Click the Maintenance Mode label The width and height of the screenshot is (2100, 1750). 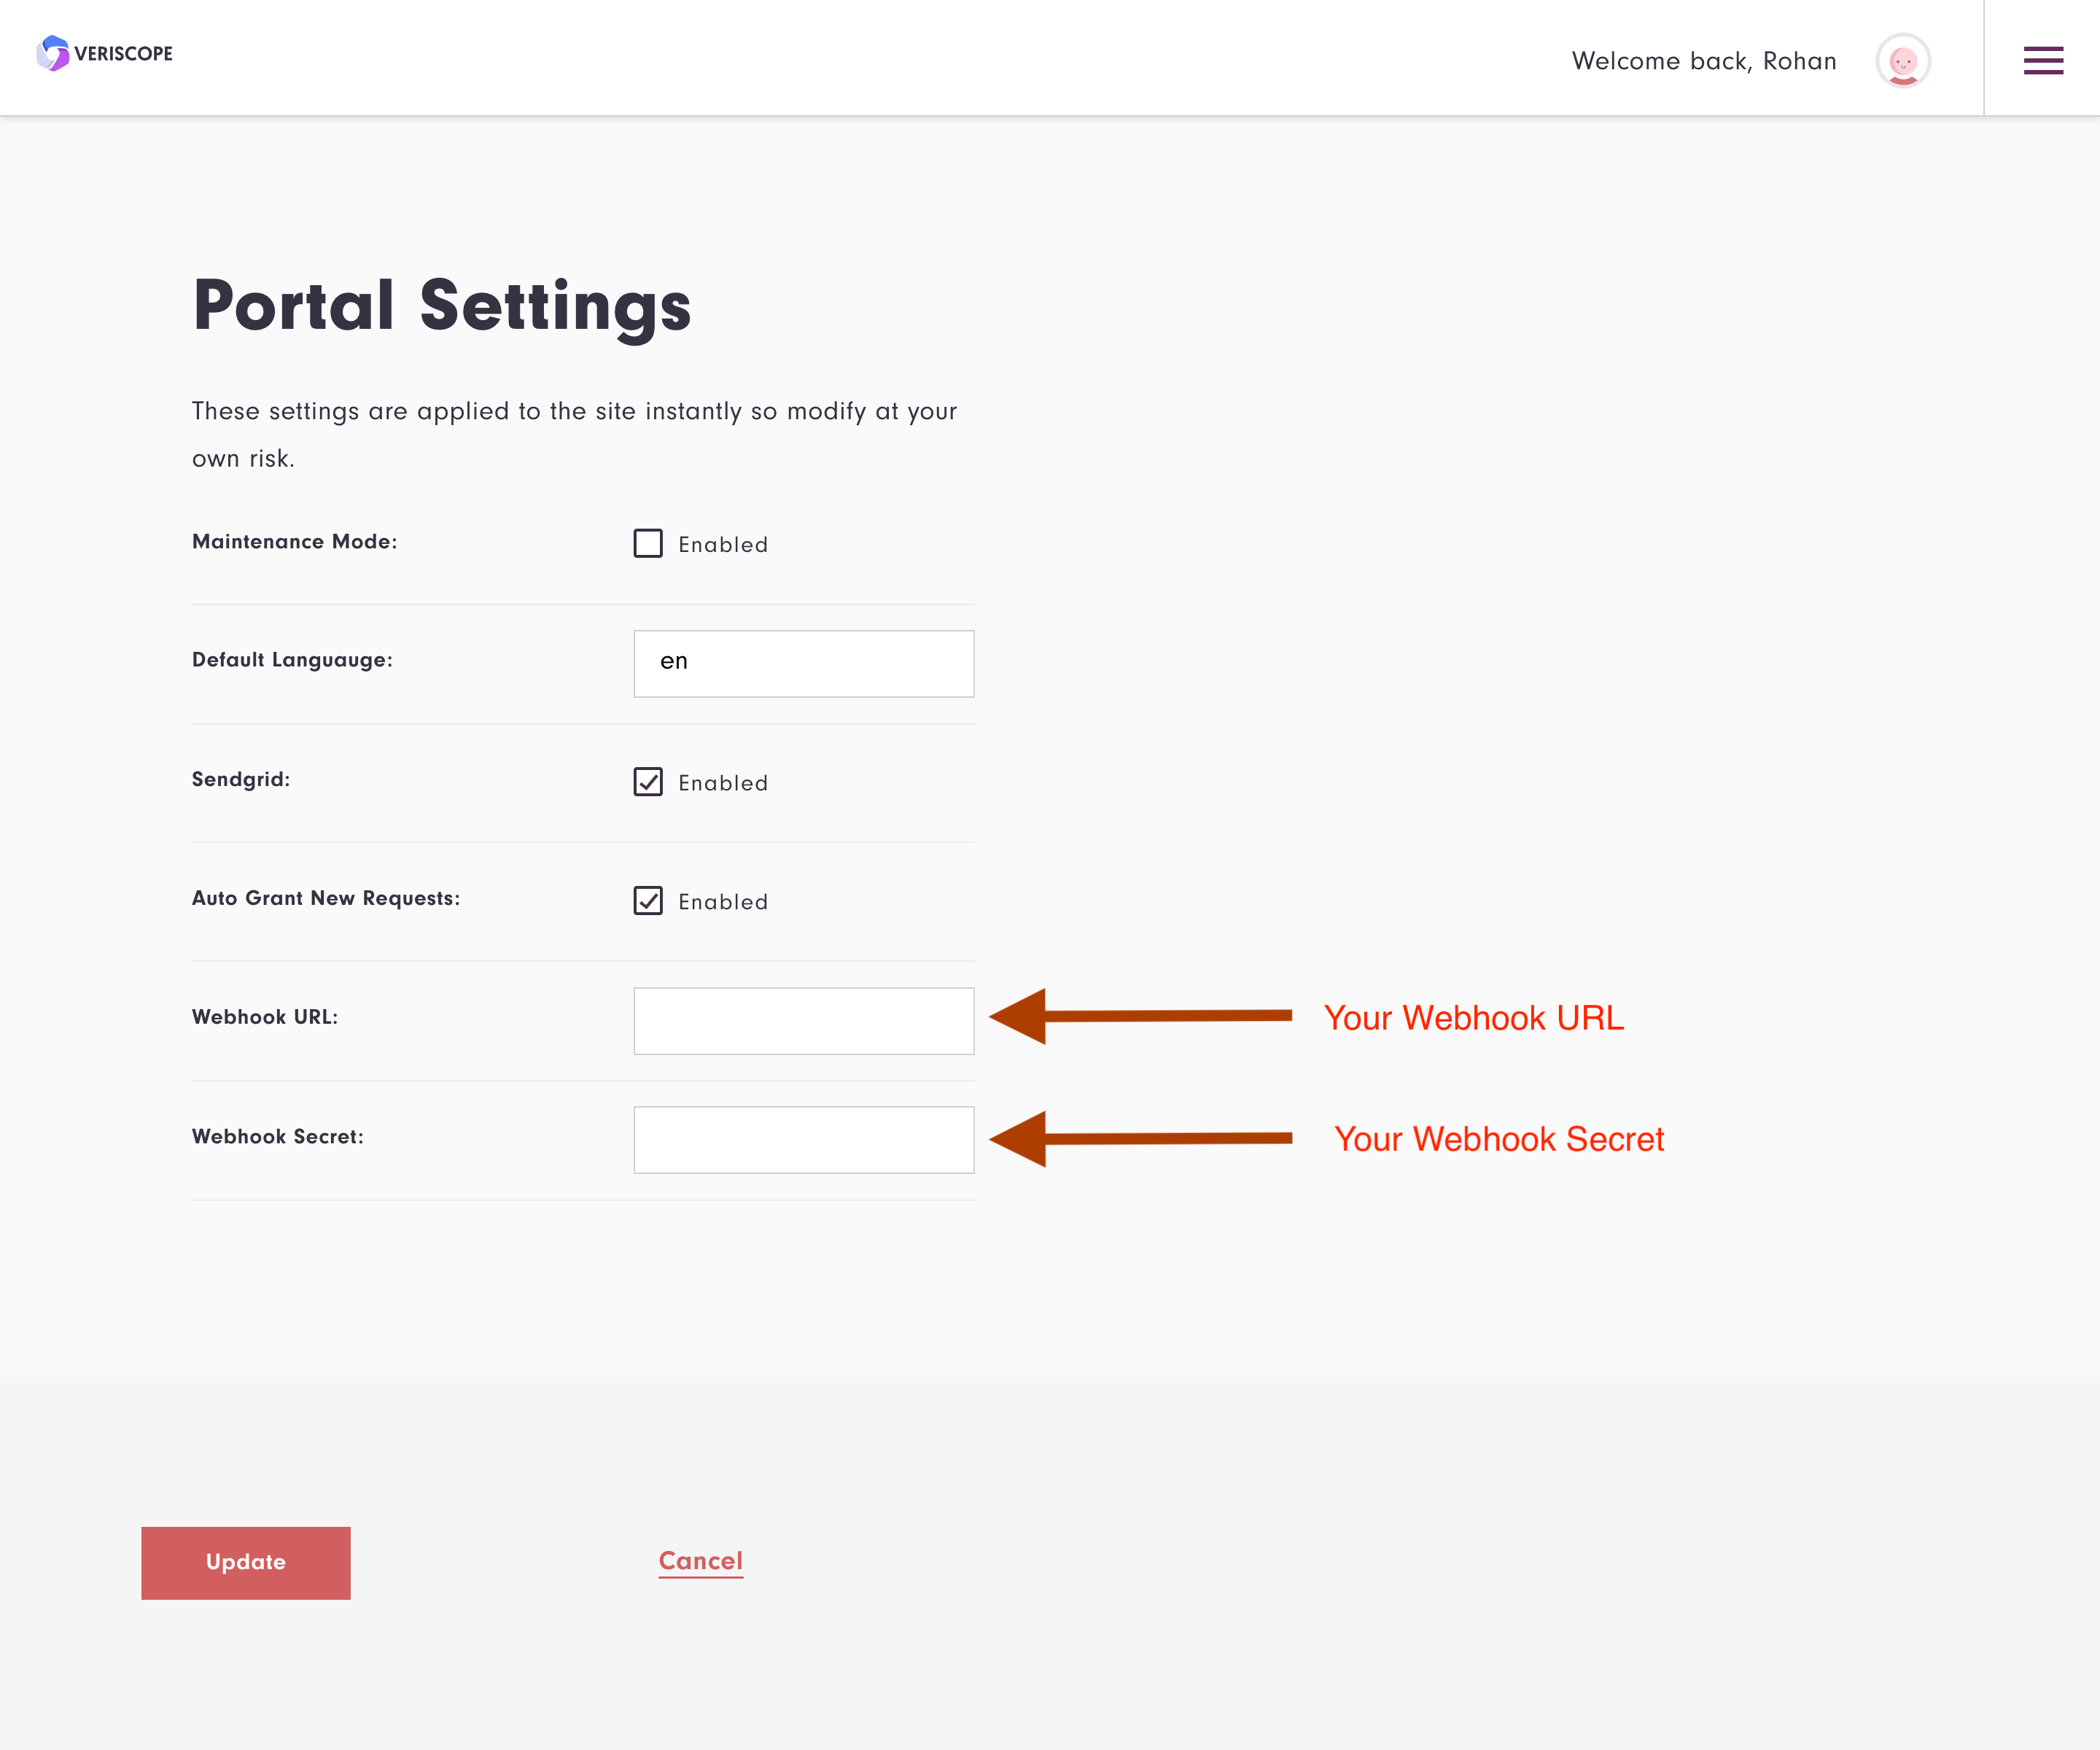(295, 541)
